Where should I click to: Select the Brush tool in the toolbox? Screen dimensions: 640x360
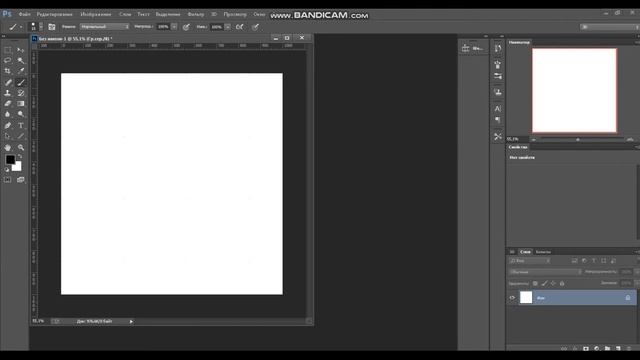pyautogui.click(x=20, y=82)
